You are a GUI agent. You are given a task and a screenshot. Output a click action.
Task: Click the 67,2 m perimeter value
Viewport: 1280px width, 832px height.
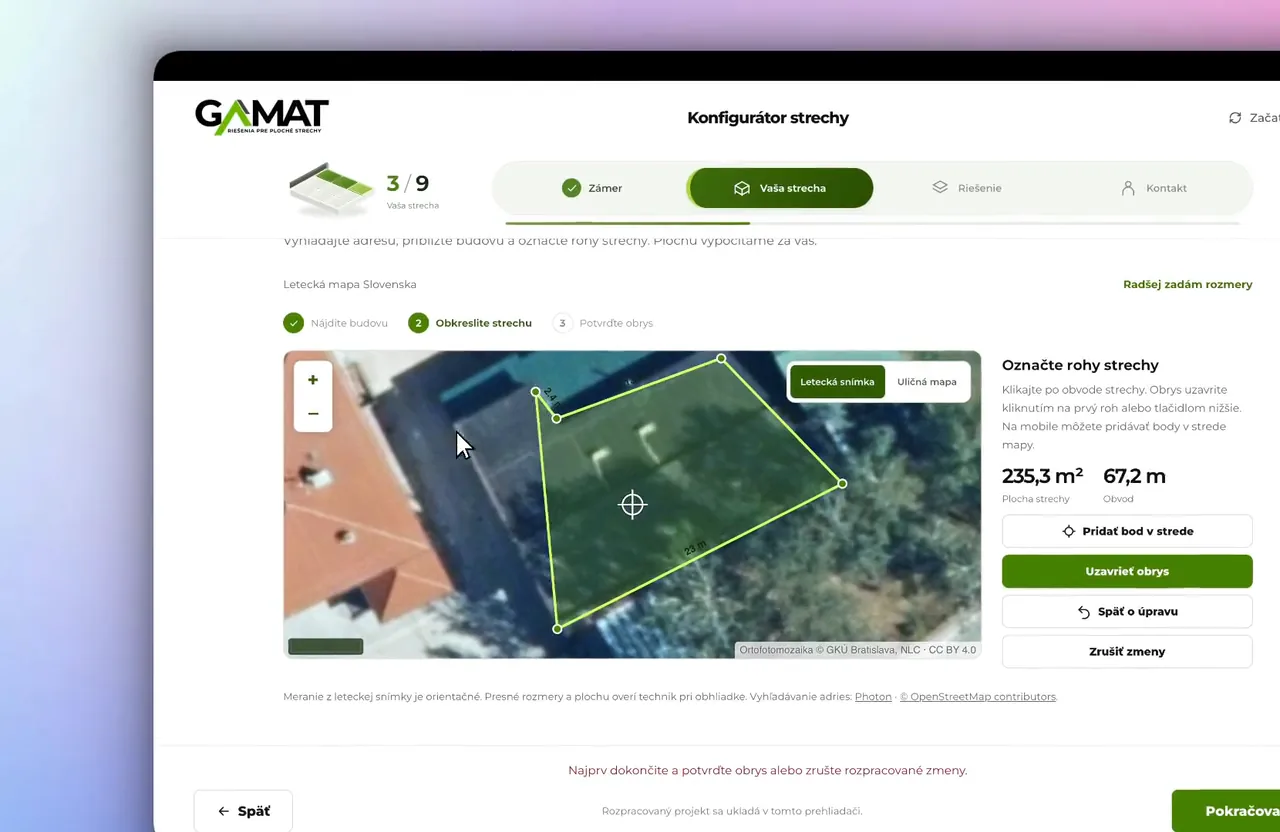pyautogui.click(x=1134, y=477)
